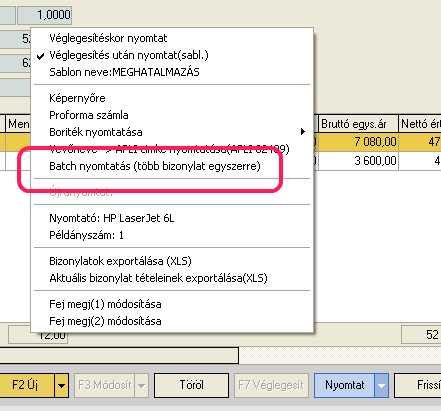Open the F2 Új dropdown arrow
441x411 pixels.
click(61, 385)
